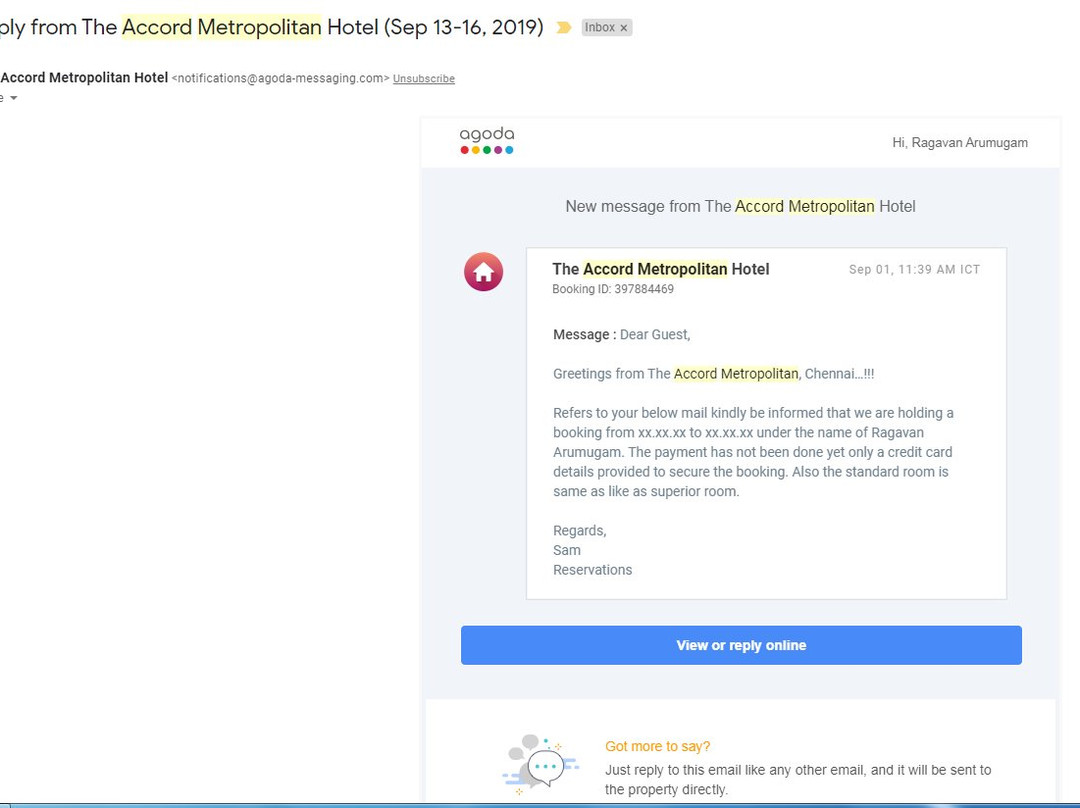Click the yellow importance marker beside the subject

point(564,28)
